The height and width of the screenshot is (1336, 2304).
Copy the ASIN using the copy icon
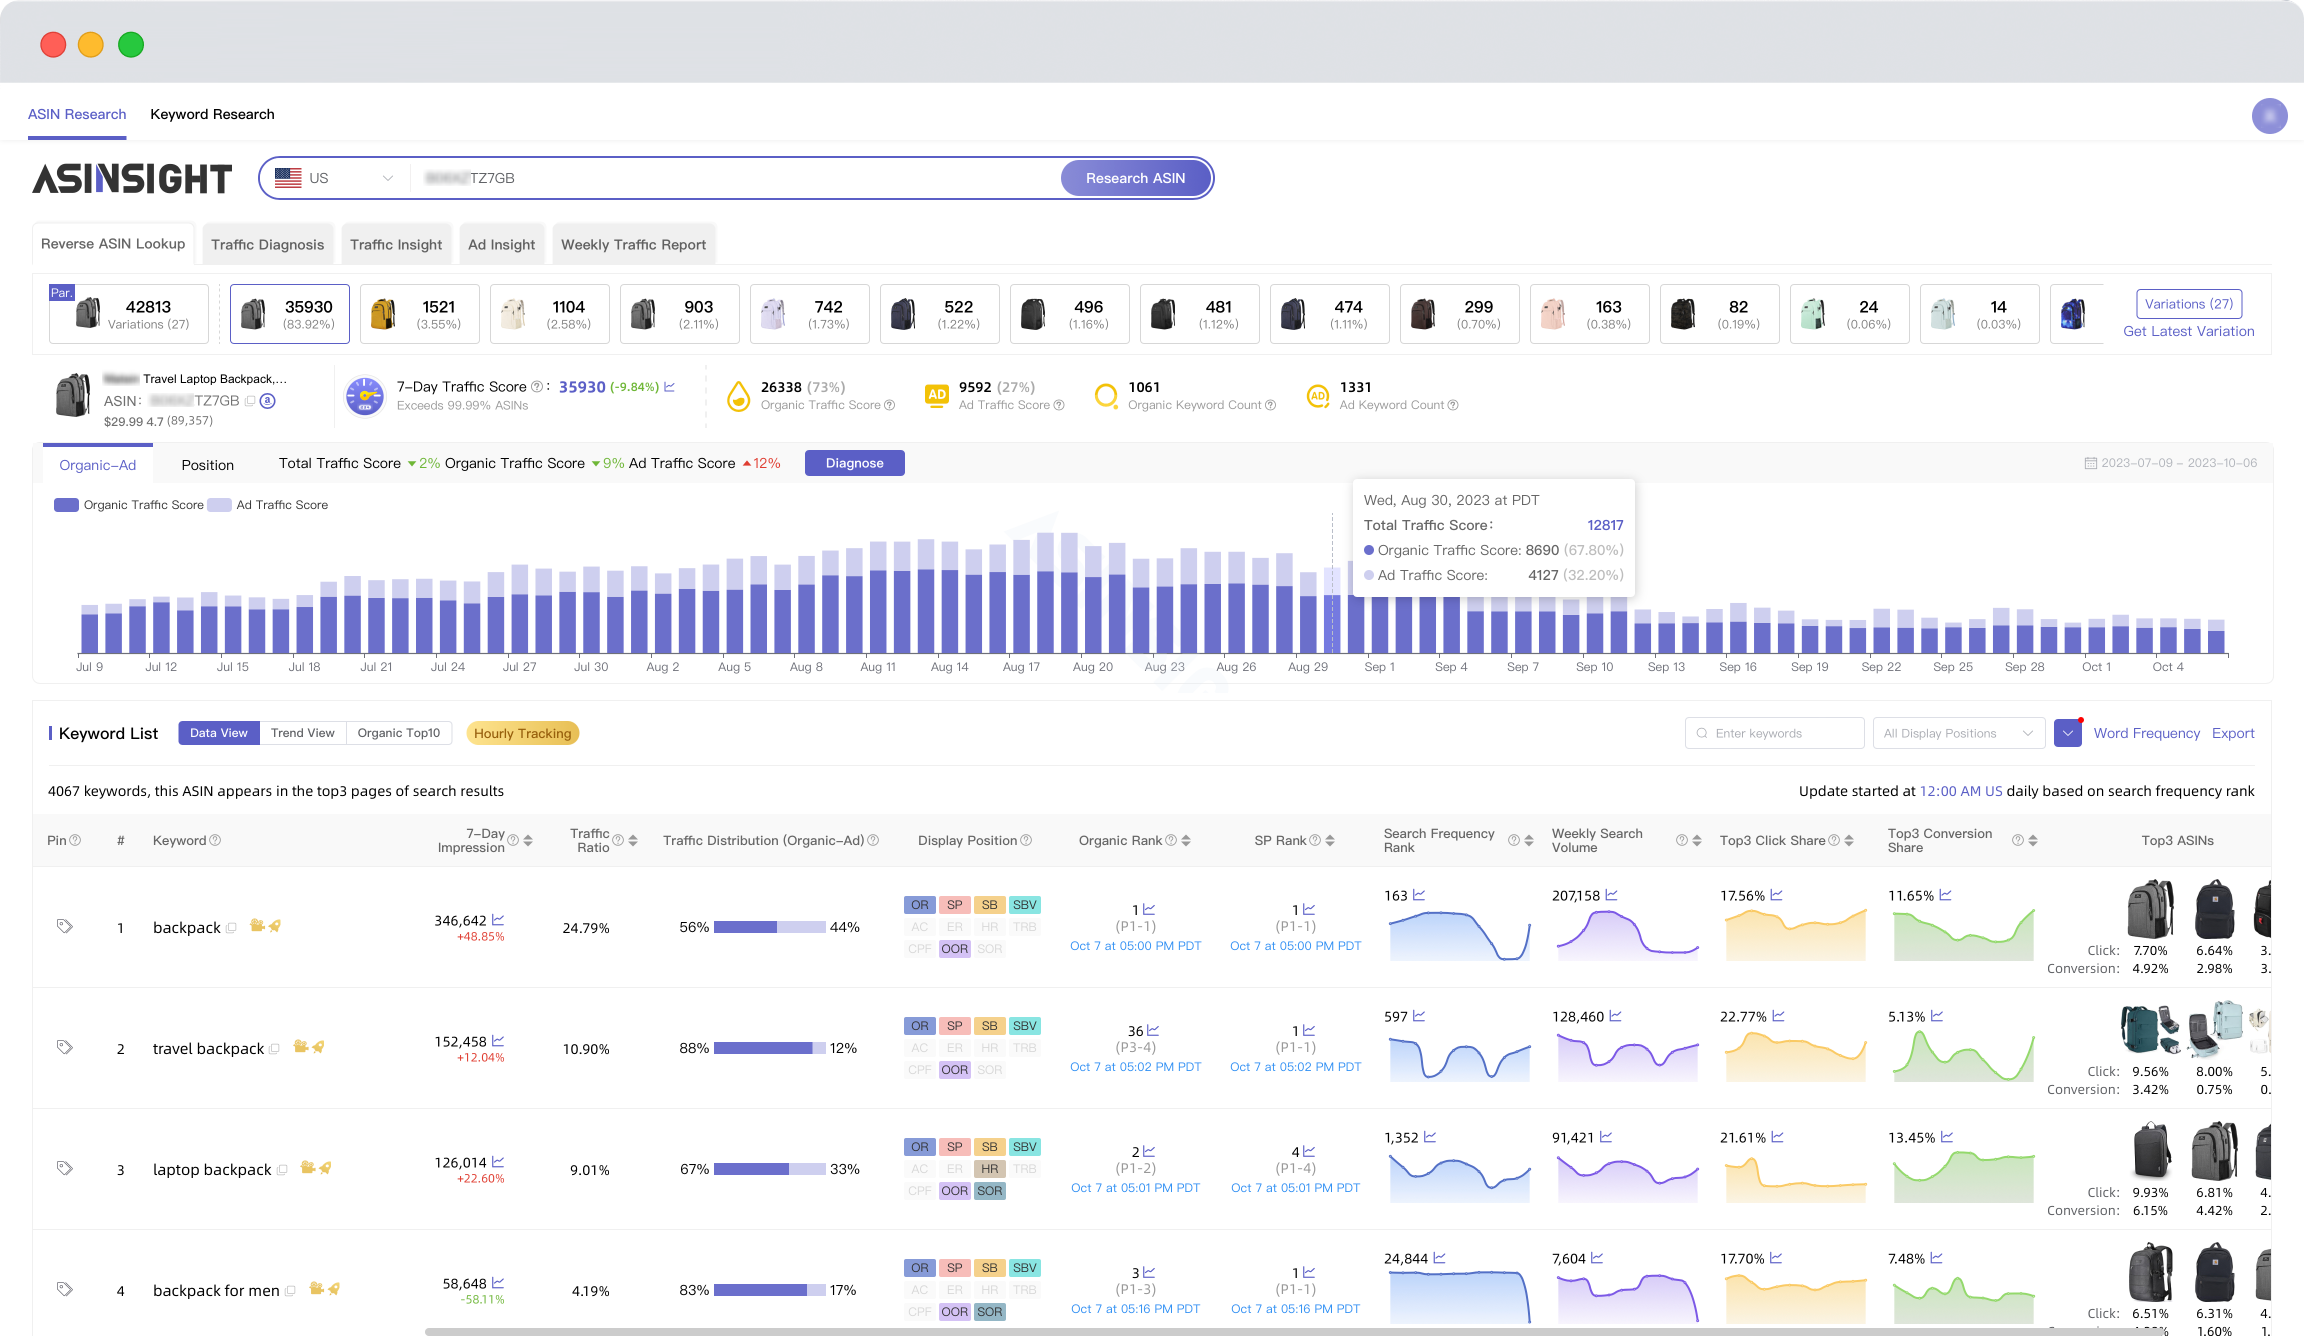(250, 400)
